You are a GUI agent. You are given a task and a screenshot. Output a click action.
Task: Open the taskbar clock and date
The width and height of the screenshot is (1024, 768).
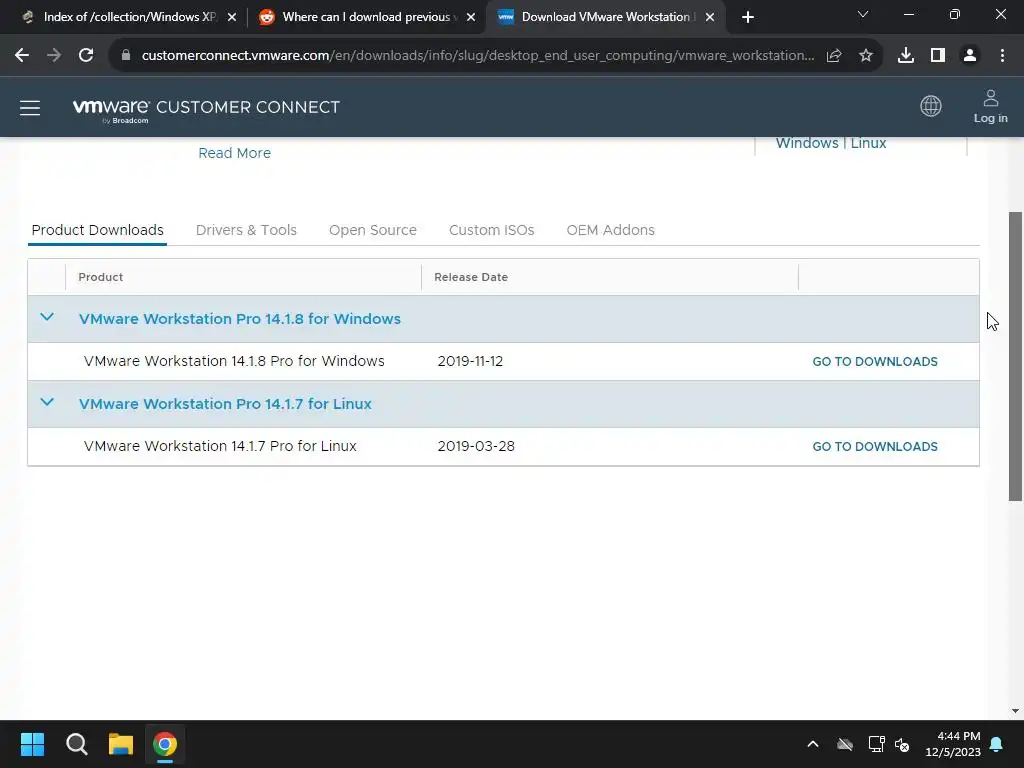point(953,744)
